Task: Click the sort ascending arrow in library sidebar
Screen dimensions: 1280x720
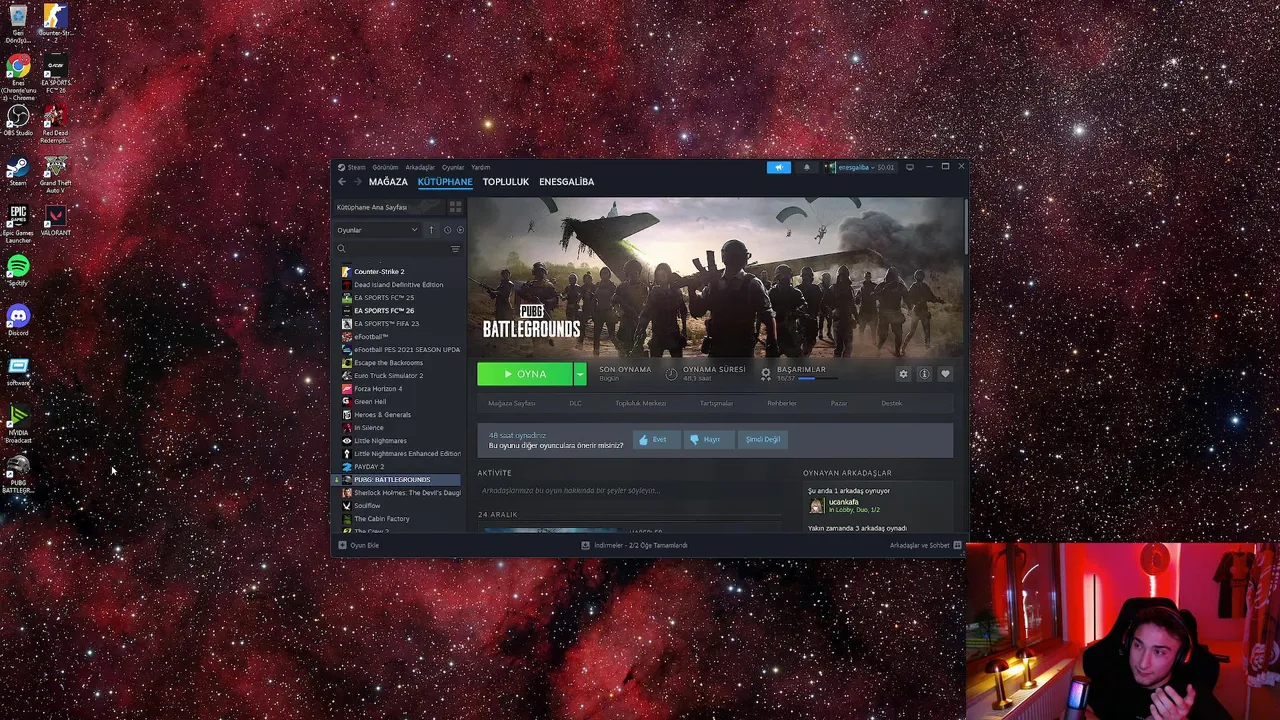Action: pyautogui.click(x=431, y=230)
